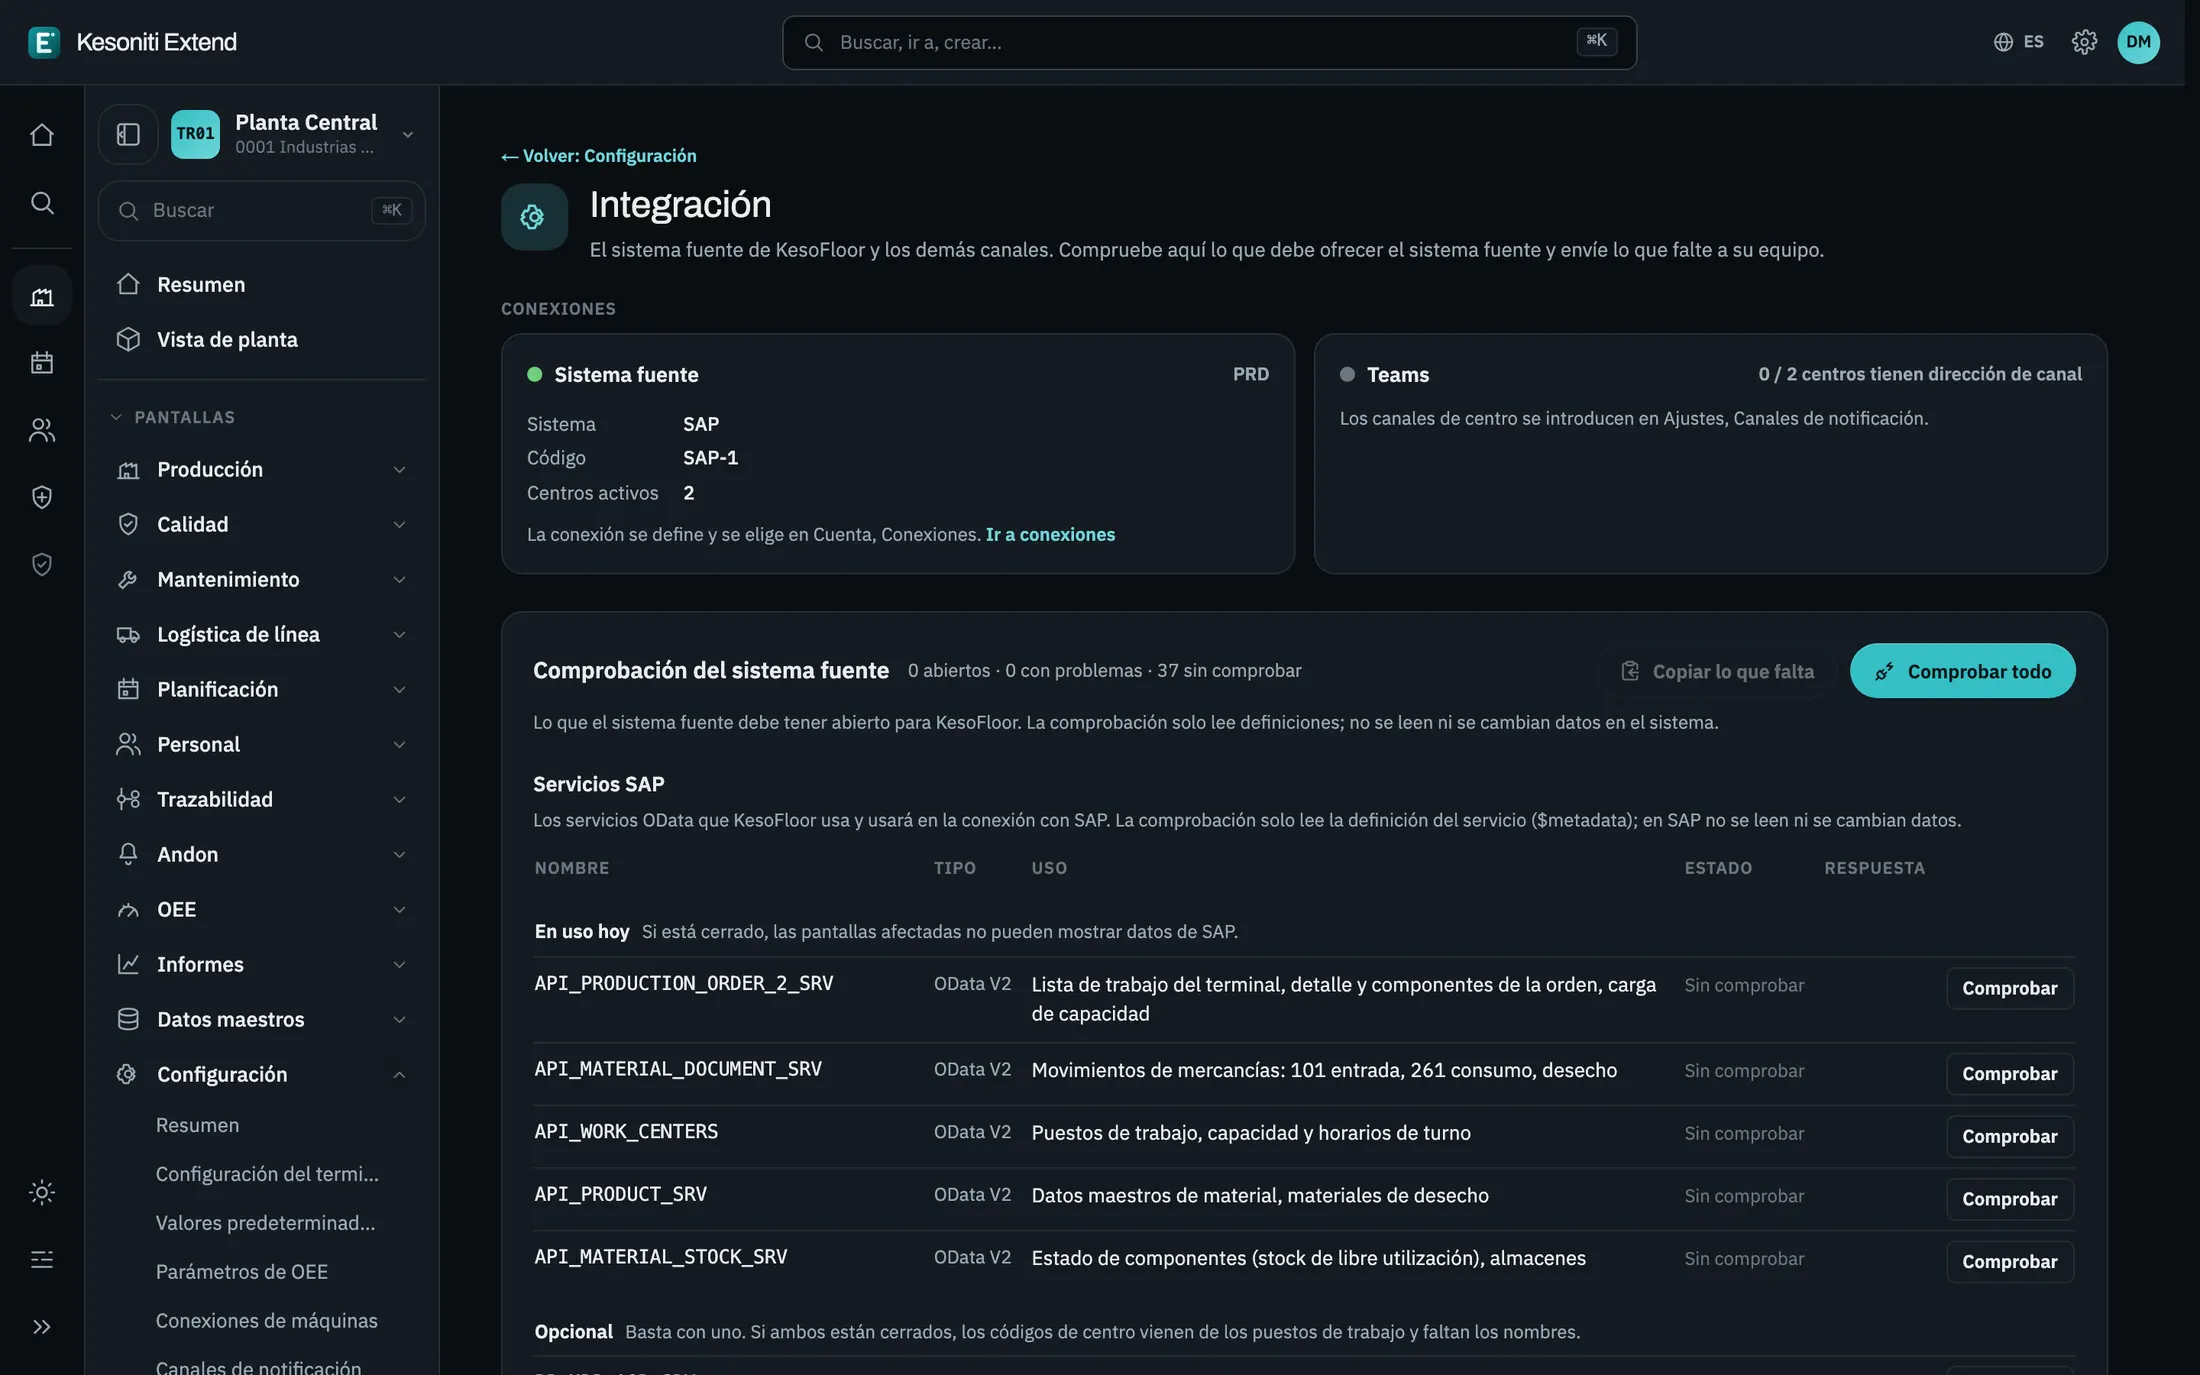
Task: Expand left rail with double-chevron icon
Action: [x=42, y=1327]
